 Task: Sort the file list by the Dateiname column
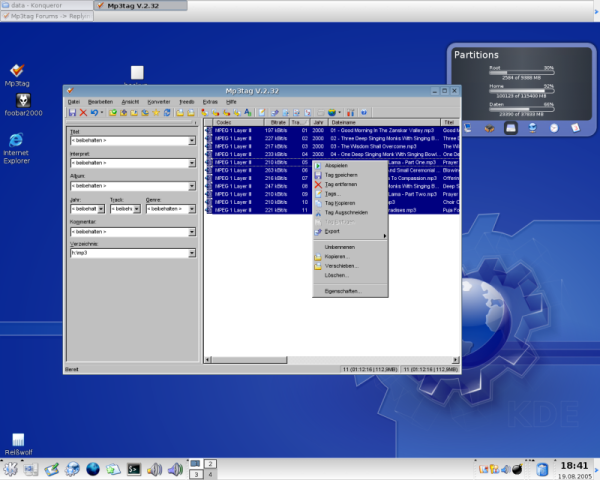(384, 122)
